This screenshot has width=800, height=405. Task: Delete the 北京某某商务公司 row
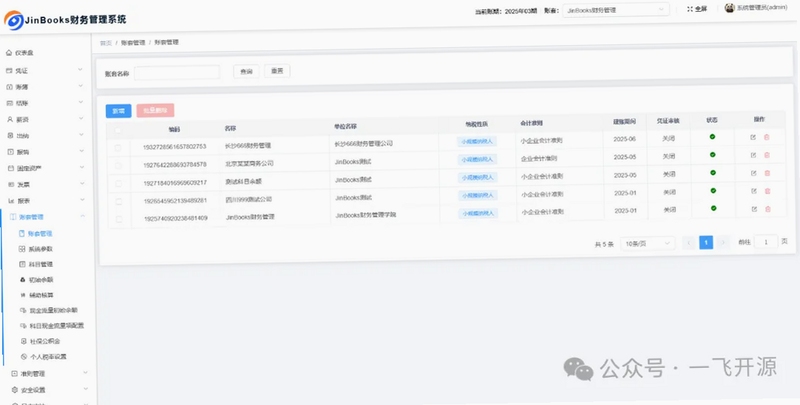[766, 155]
